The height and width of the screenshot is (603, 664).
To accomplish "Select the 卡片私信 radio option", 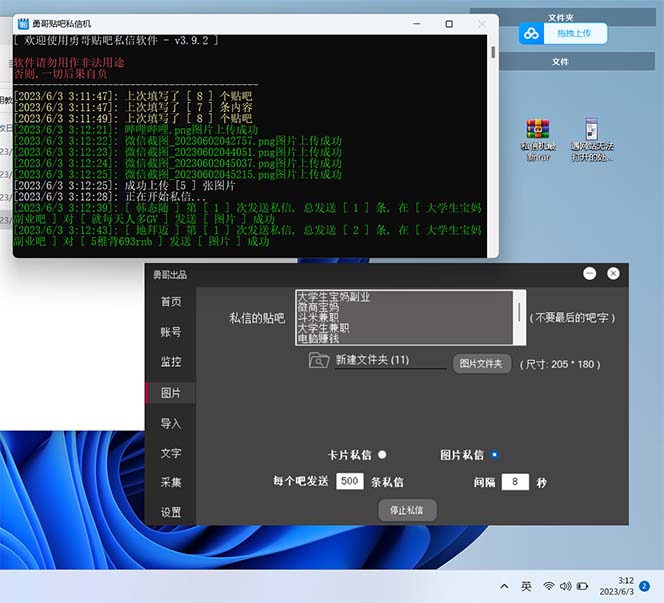I will click(382, 454).
